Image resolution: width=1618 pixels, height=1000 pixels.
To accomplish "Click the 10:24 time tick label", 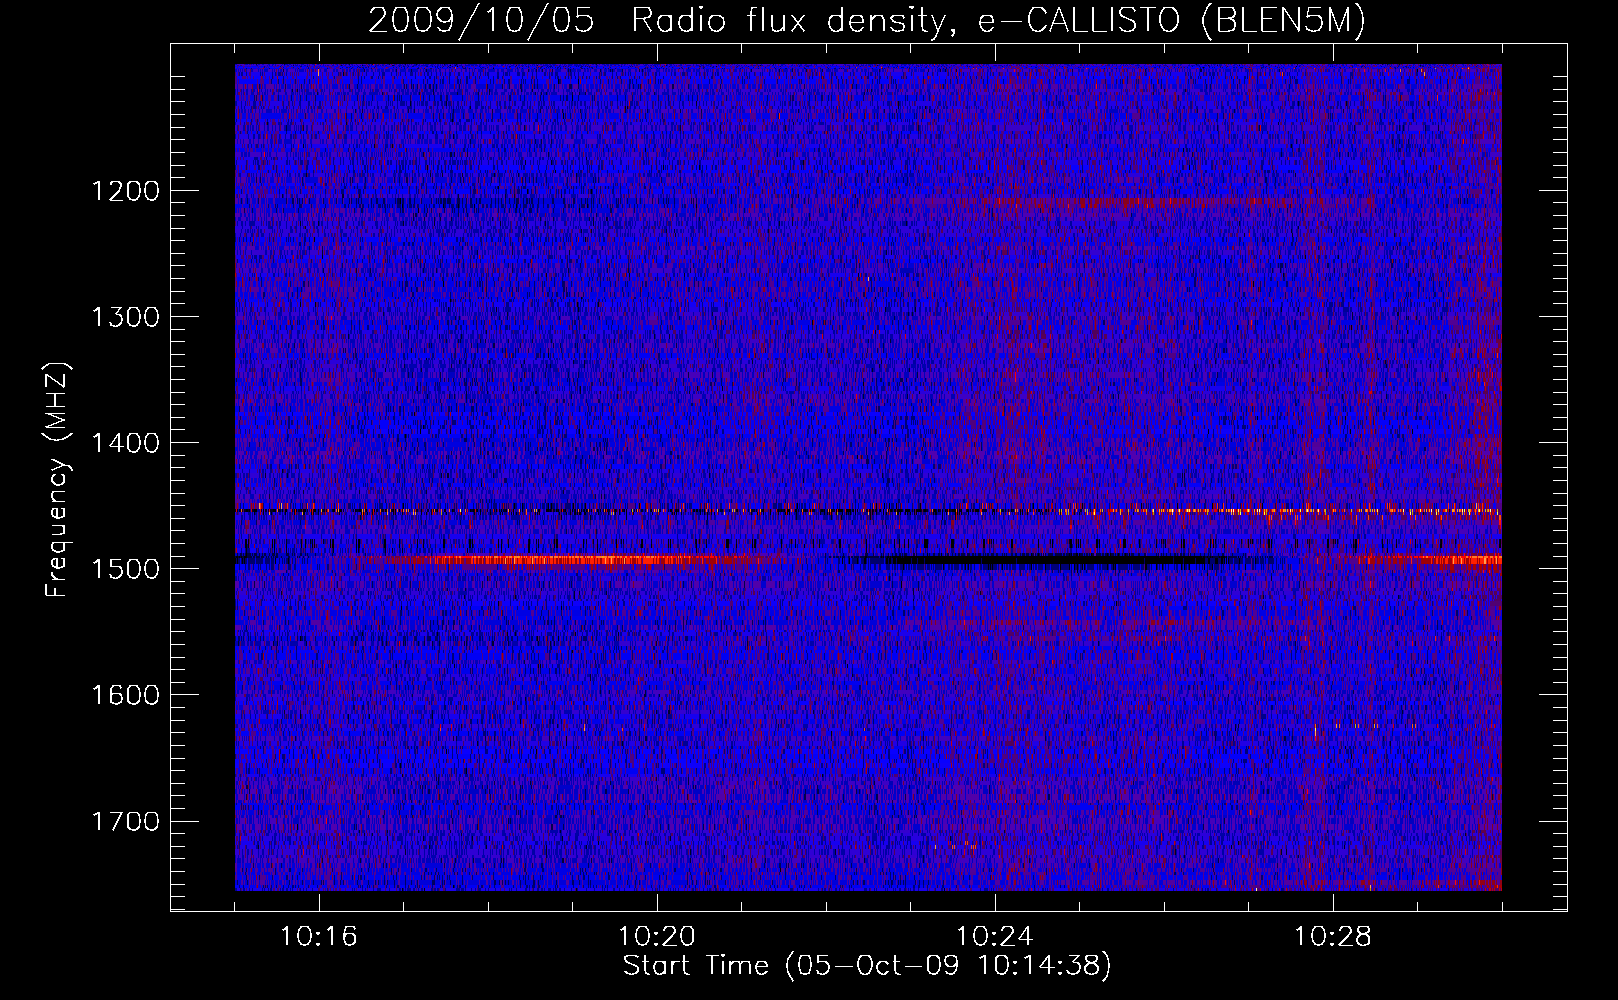I will coord(995,937).
